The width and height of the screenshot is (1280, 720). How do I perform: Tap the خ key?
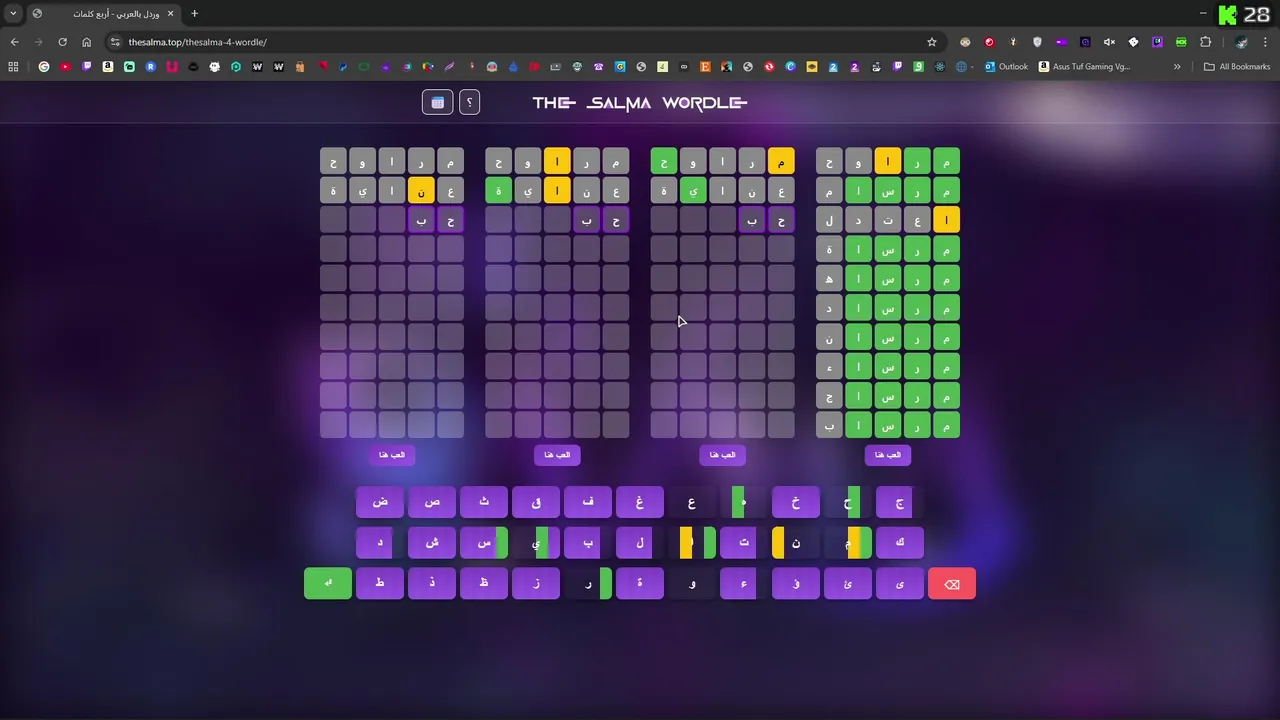click(x=796, y=502)
